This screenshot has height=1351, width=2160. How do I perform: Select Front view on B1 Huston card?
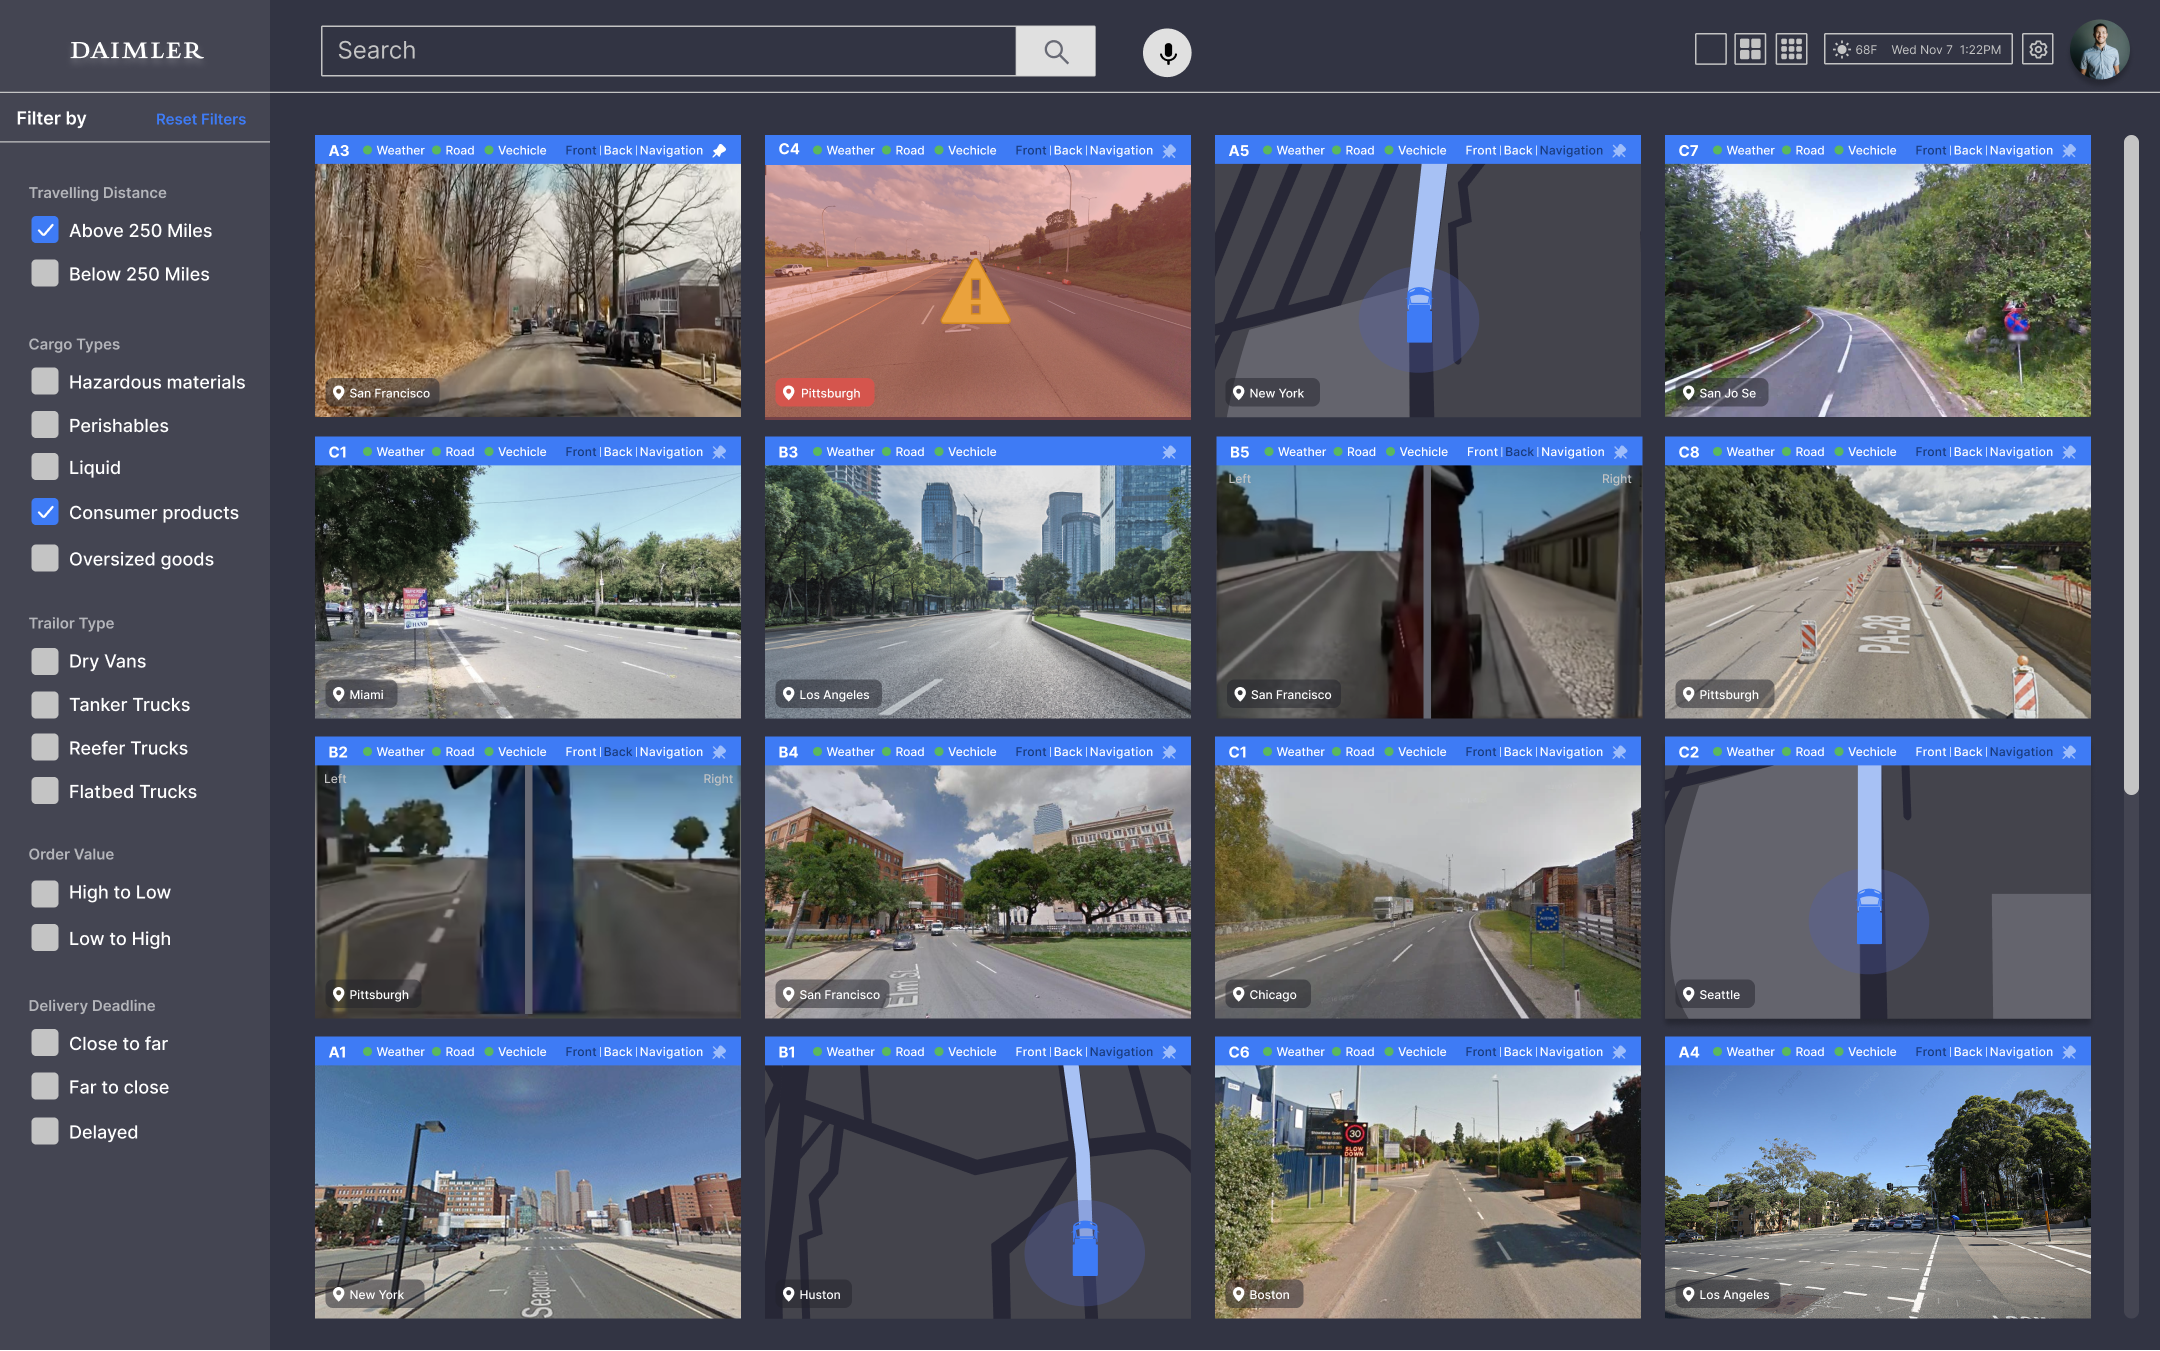pyautogui.click(x=1031, y=1052)
